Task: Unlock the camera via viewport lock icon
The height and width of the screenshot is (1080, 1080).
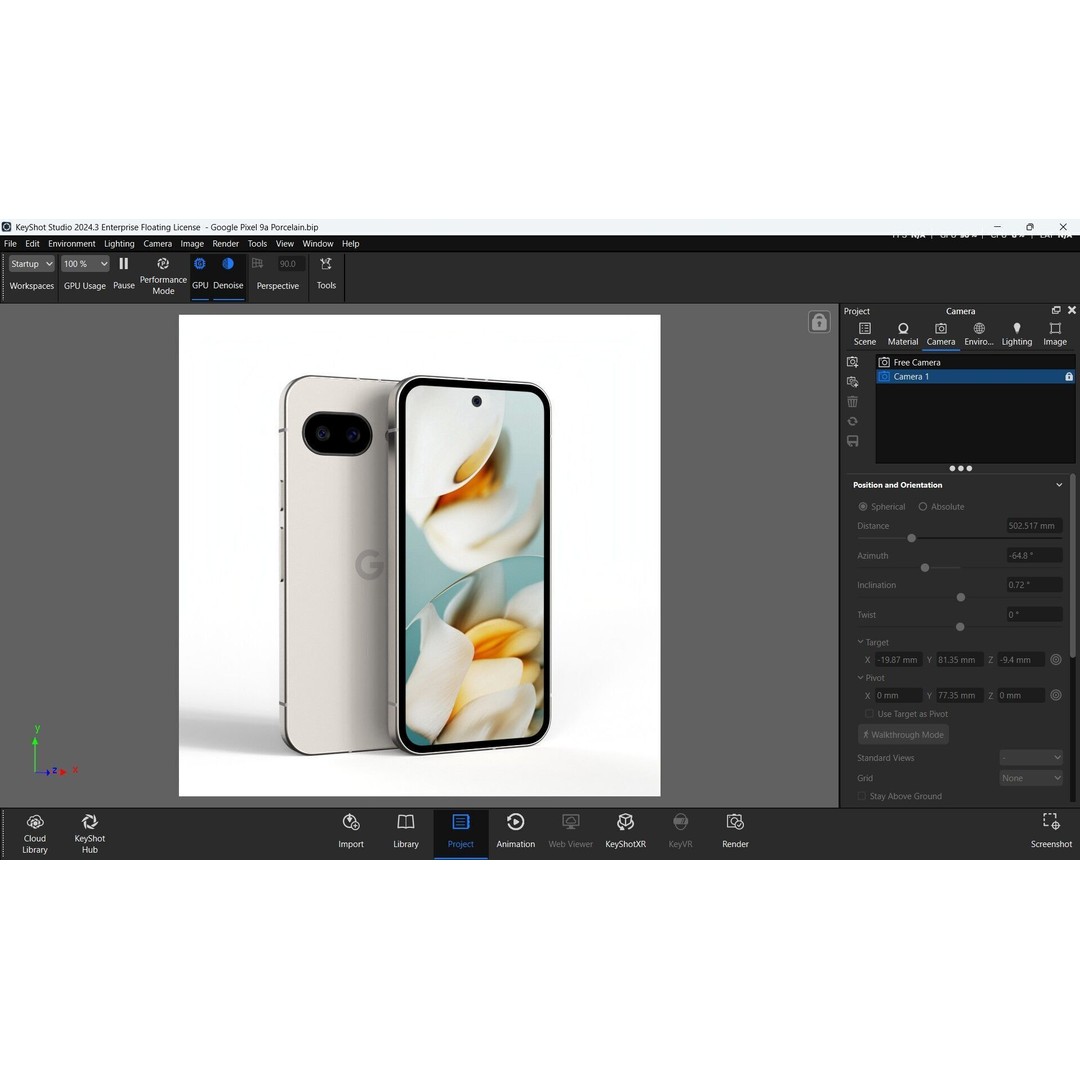Action: point(819,322)
